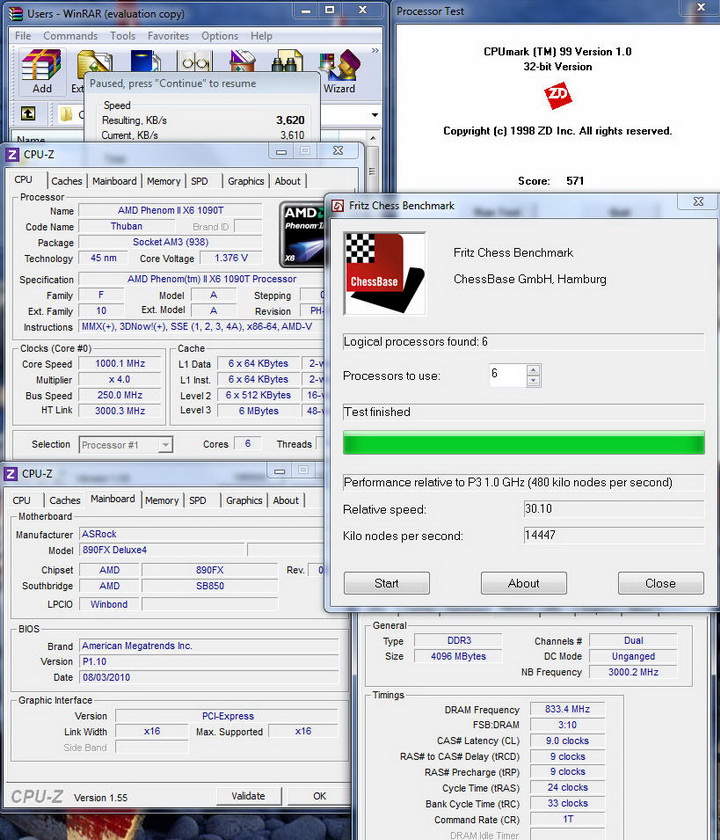720x840 pixels.
Task: Click the Add icon in WinRAR toolbar
Action: tap(42, 72)
